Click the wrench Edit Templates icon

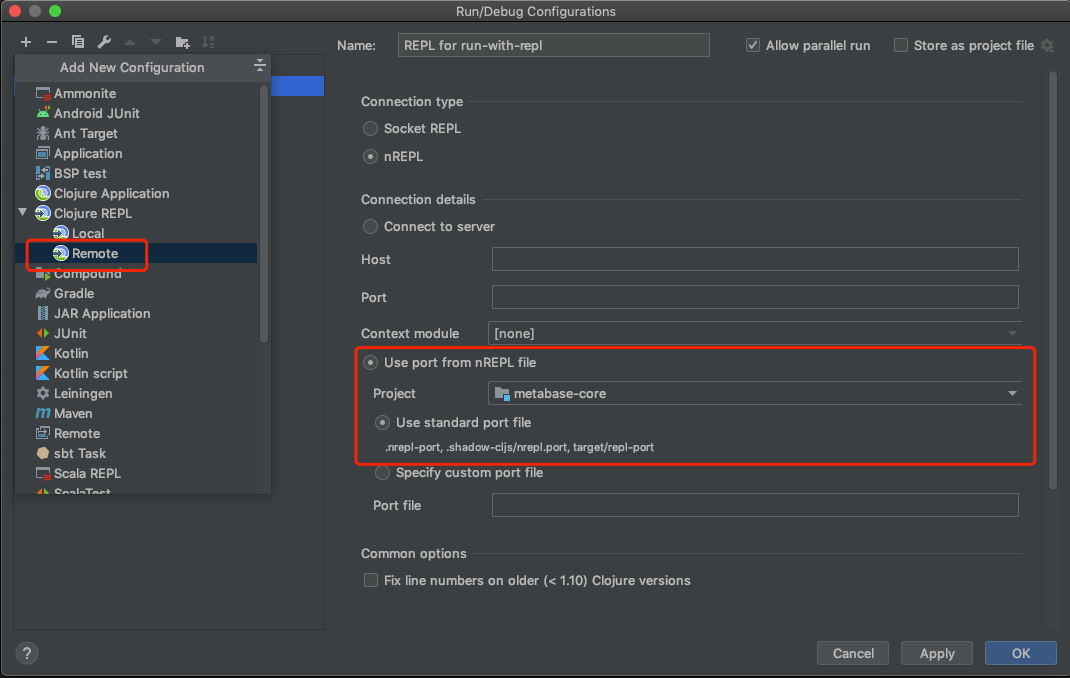(x=104, y=42)
